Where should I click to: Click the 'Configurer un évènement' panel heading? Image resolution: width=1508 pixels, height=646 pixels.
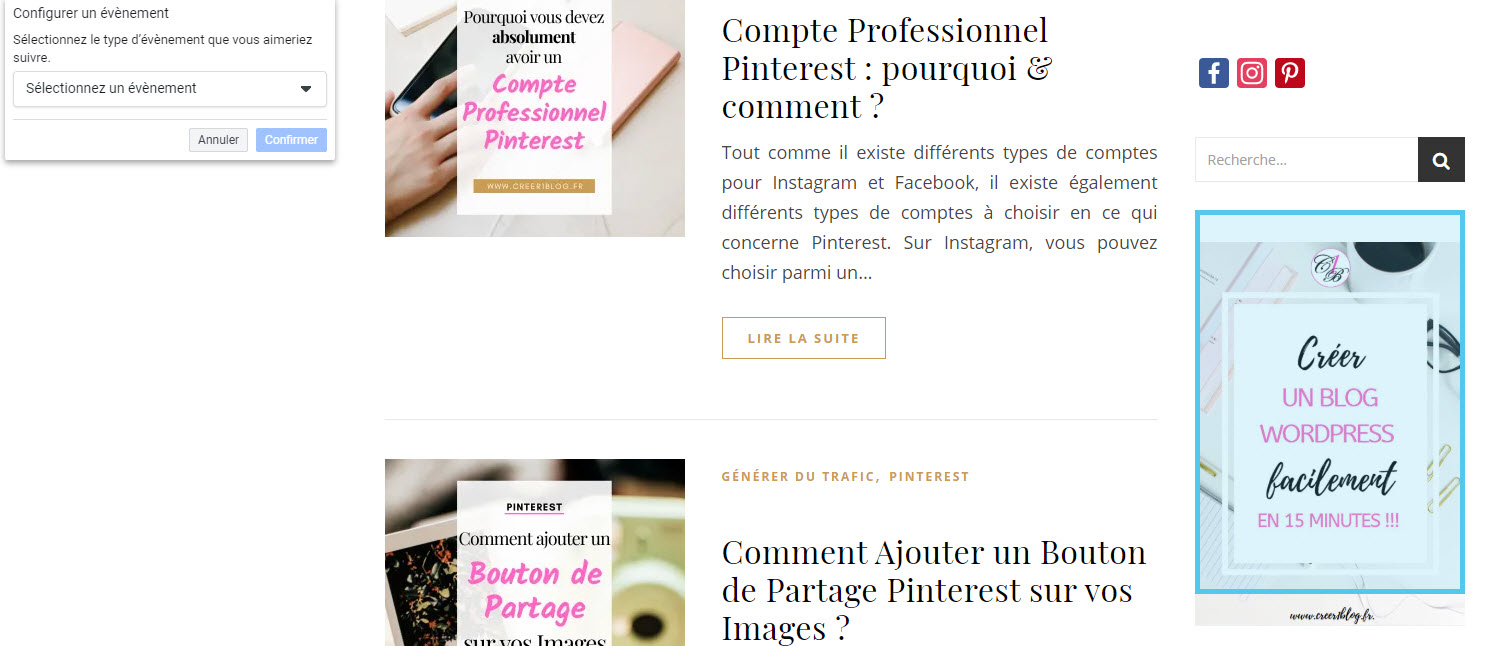tap(91, 14)
